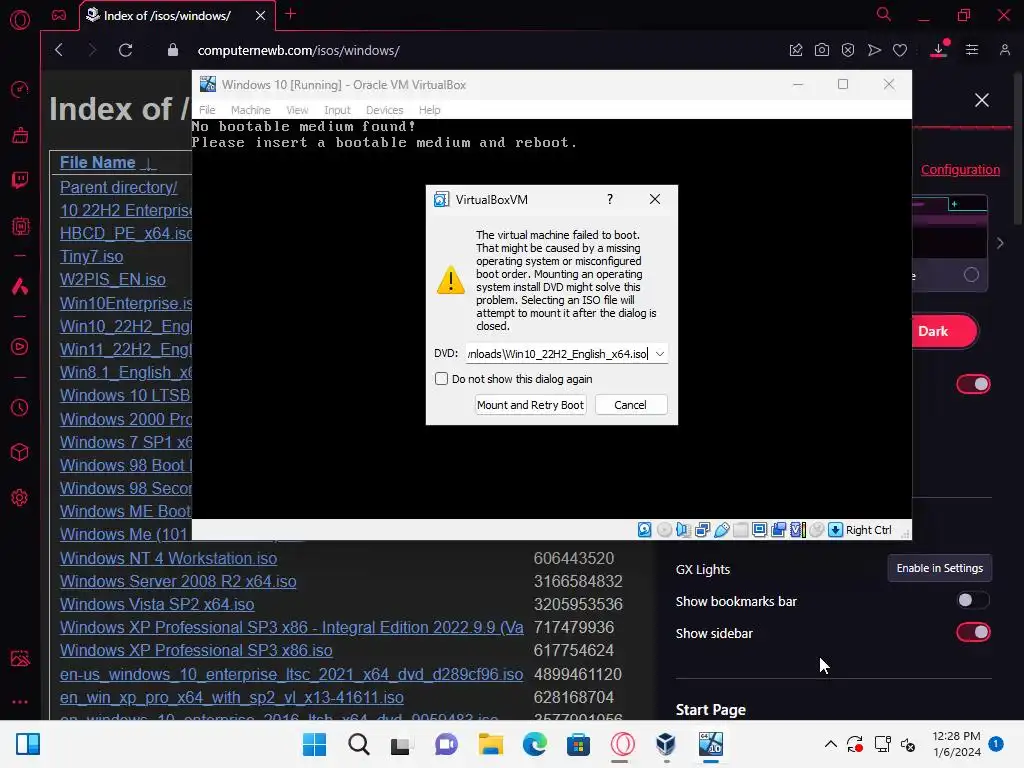Expand the DVD ISO path dropdown

click(660, 354)
